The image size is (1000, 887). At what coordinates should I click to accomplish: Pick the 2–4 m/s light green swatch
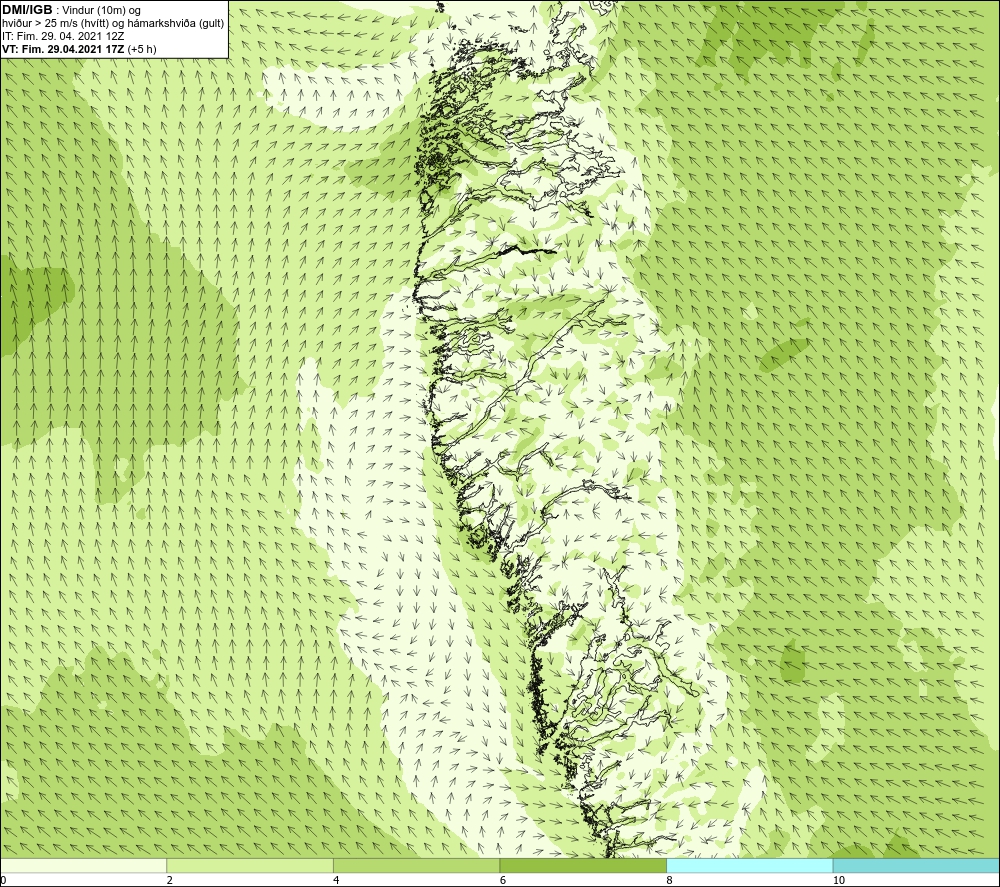[x=250, y=865]
